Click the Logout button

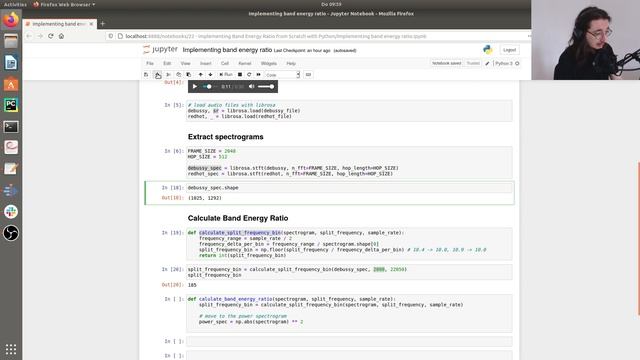click(509, 50)
